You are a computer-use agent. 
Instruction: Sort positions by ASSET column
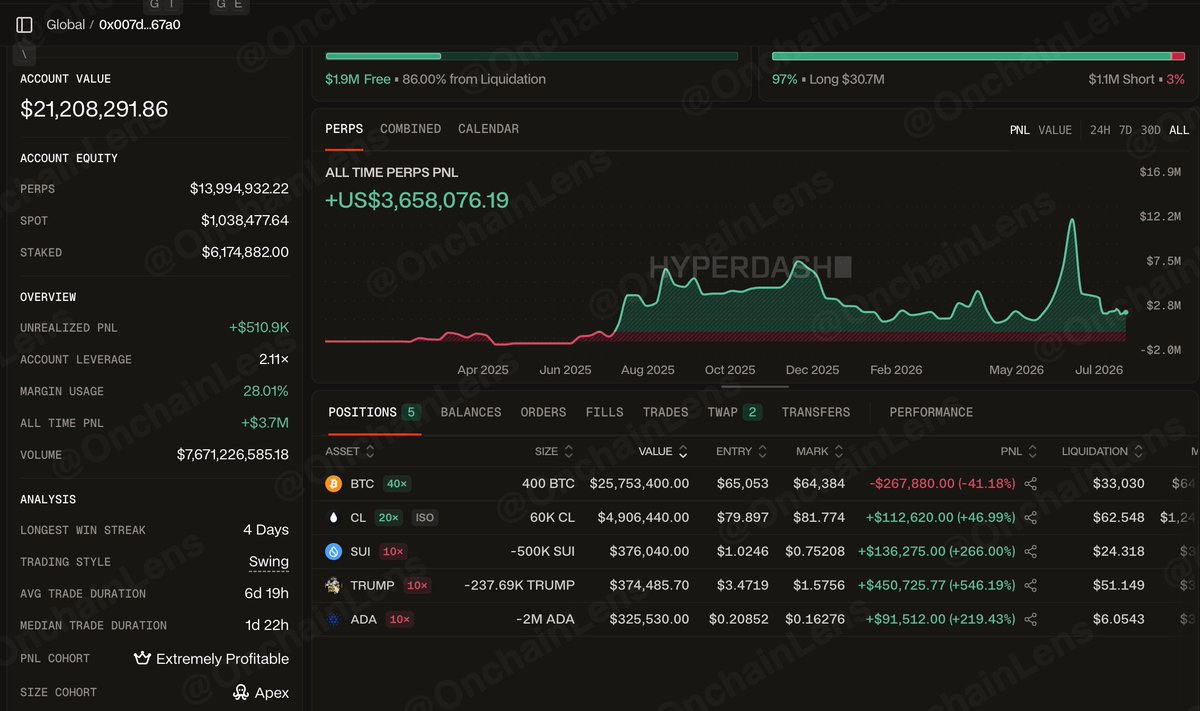click(x=350, y=452)
